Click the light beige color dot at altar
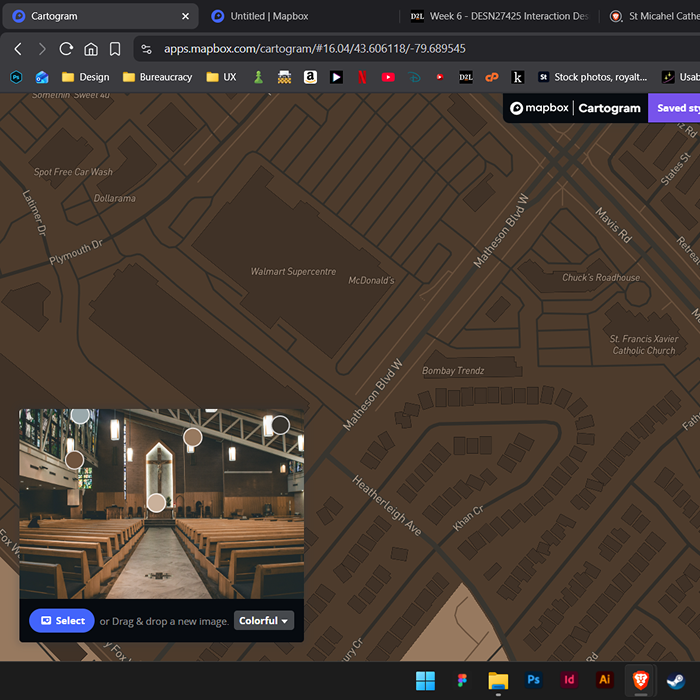The width and height of the screenshot is (700, 700). [x=156, y=503]
